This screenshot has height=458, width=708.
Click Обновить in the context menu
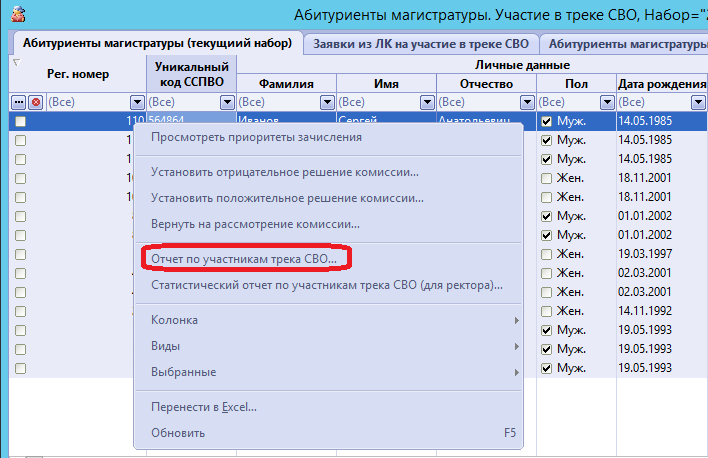click(x=328, y=433)
